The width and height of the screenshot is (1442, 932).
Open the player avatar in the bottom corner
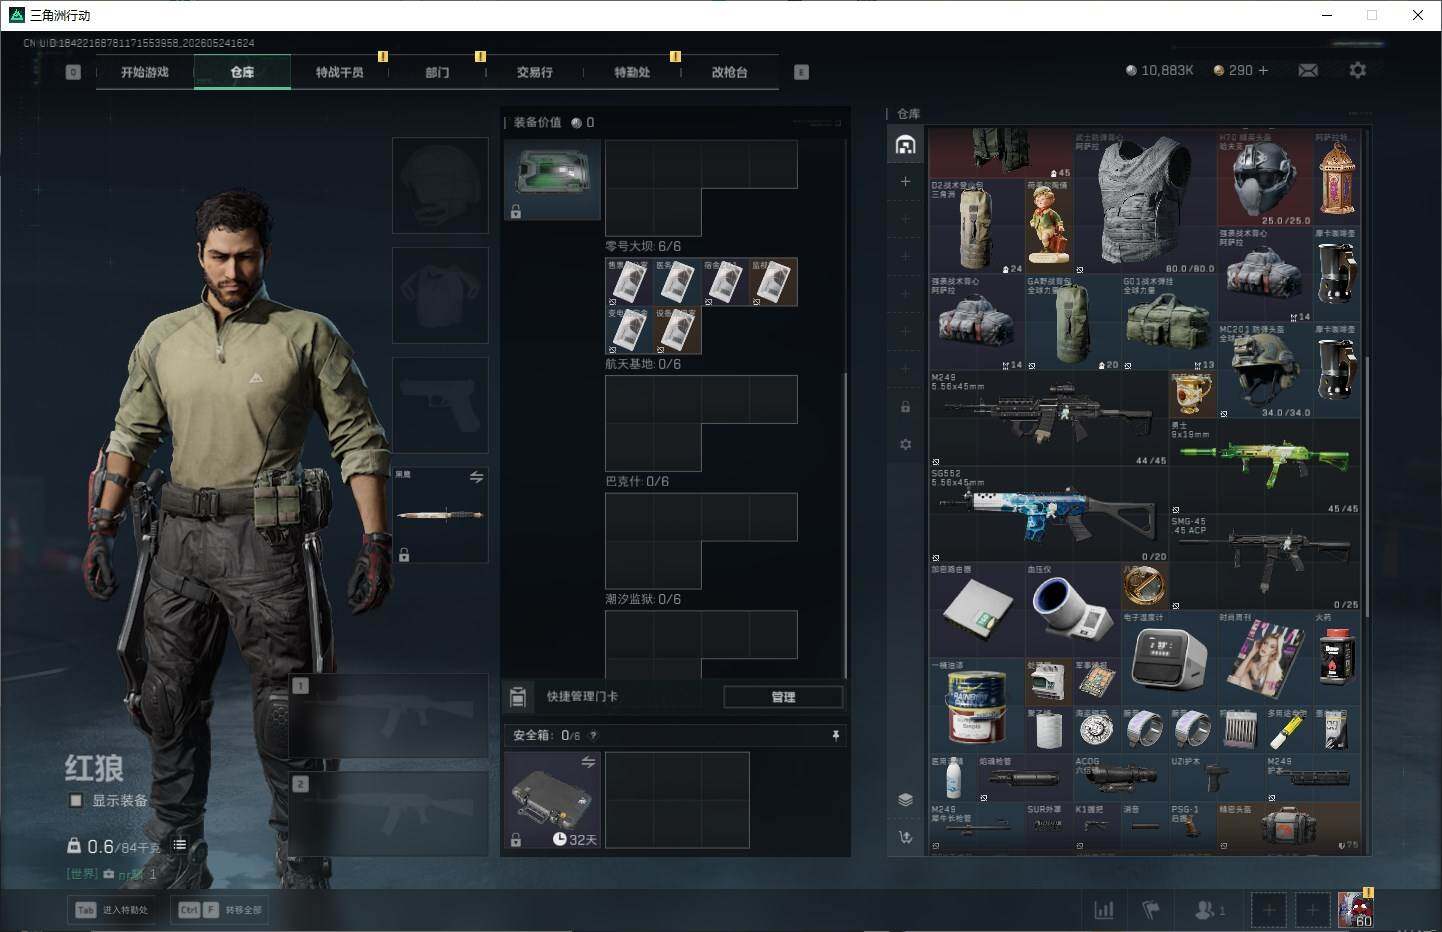click(1356, 909)
